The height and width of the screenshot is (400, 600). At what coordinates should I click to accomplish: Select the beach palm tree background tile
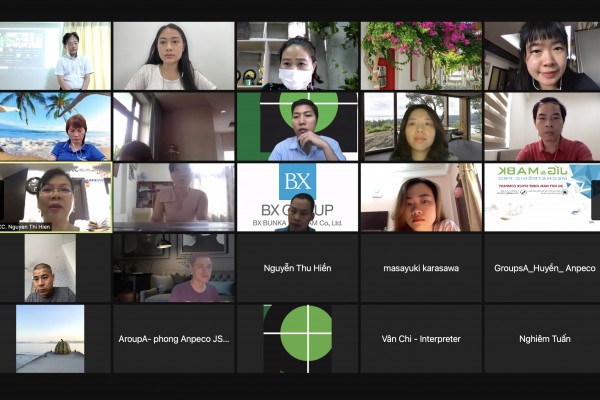(x=55, y=126)
